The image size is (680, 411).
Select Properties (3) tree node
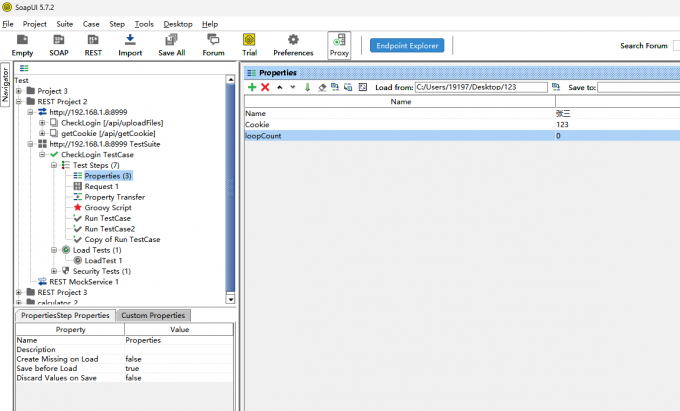[x=108, y=176]
